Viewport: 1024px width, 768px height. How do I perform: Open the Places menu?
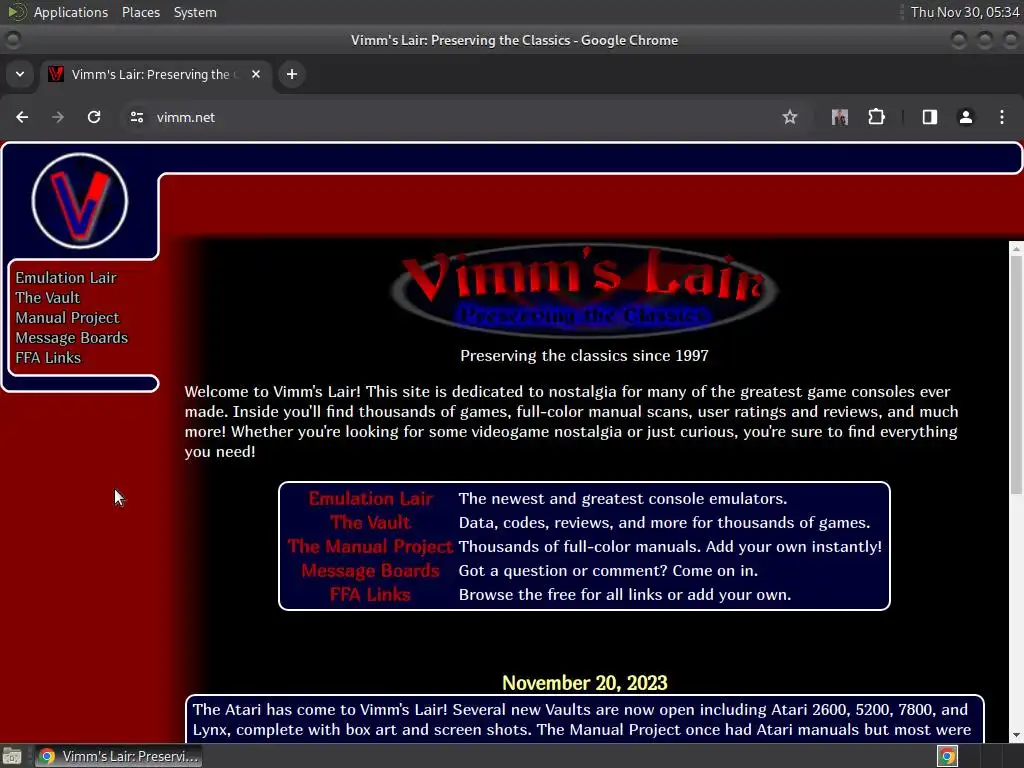coord(140,12)
